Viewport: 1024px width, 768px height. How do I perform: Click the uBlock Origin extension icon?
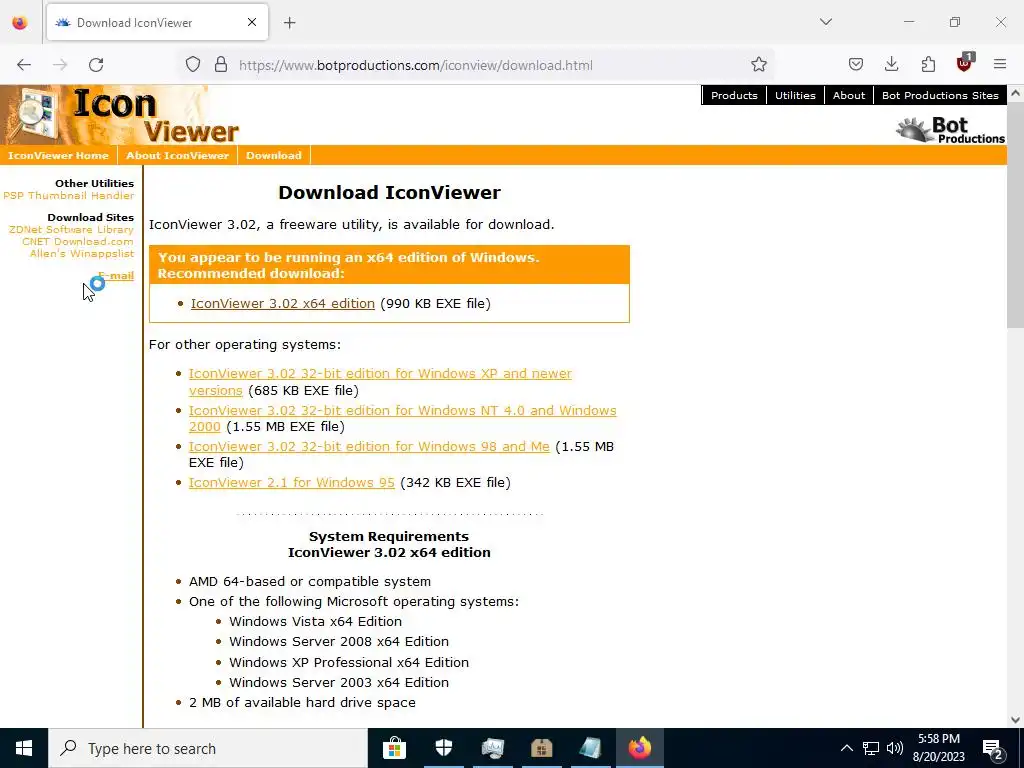tap(965, 63)
